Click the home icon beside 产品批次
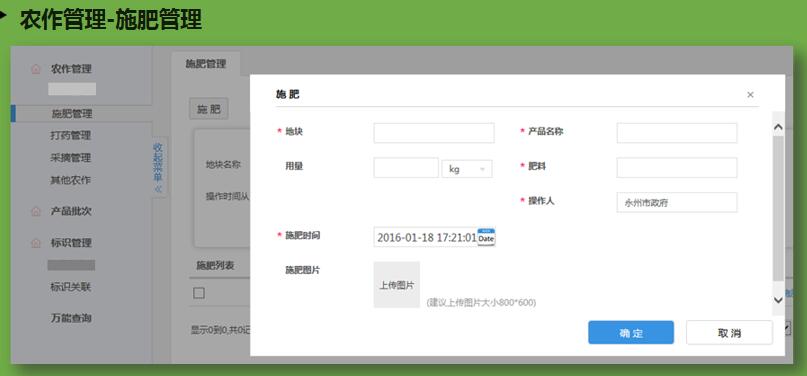The image size is (807, 376). (x=36, y=211)
